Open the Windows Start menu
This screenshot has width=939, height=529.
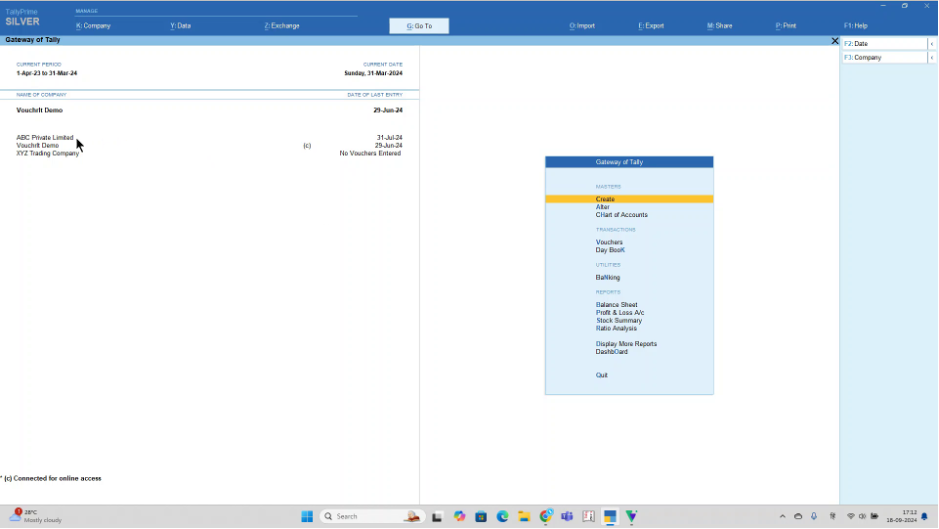tap(307, 516)
